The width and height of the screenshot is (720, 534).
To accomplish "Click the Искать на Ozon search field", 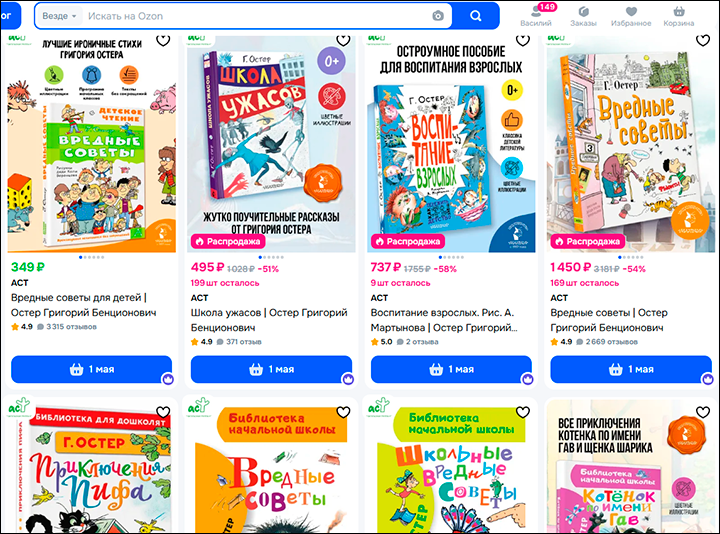I will (x=257, y=16).
